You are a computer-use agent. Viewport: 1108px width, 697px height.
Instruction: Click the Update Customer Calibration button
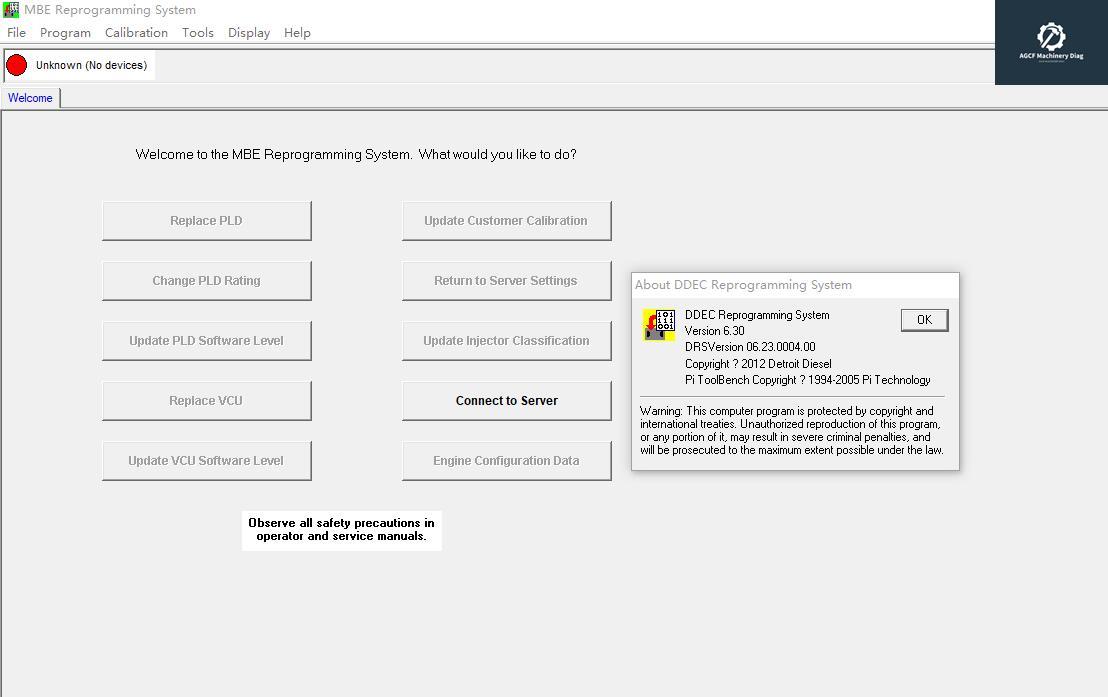[x=506, y=220]
